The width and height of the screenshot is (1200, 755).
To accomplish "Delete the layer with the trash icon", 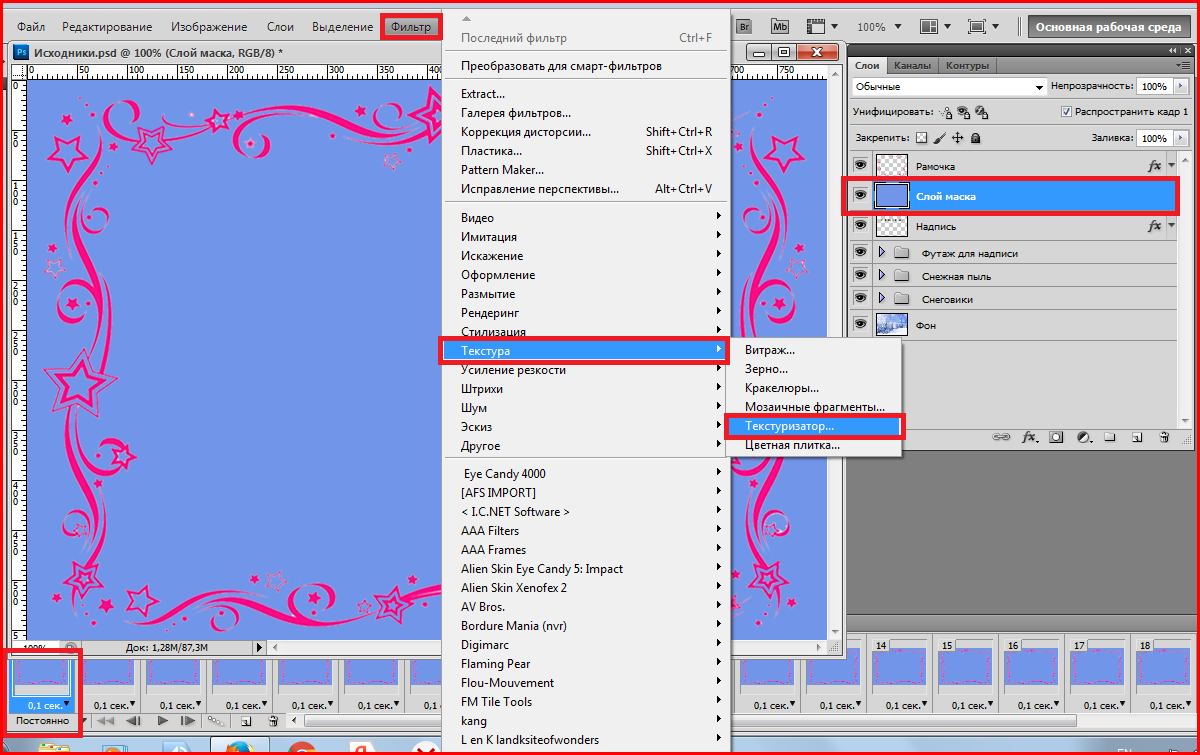I will point(1164,437).
